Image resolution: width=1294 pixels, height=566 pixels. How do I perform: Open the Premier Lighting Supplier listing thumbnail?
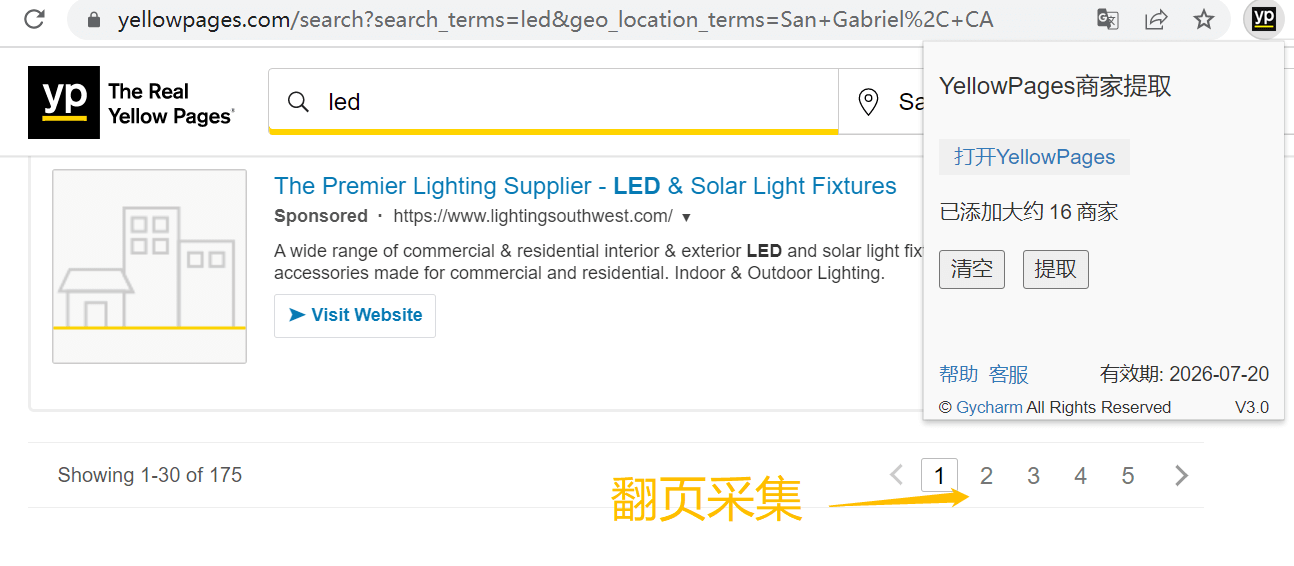coord(149,266)
